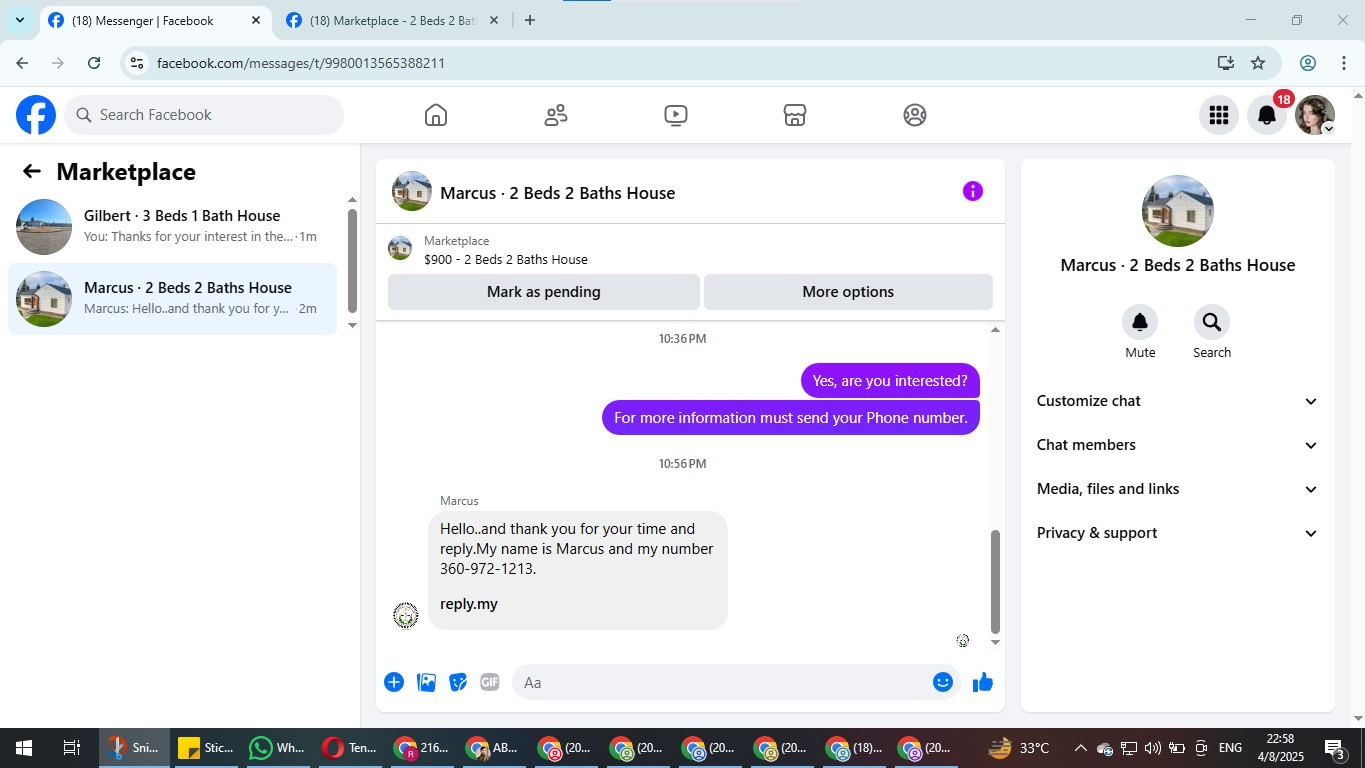Click the Facebook logo

[x=36, y=115]
